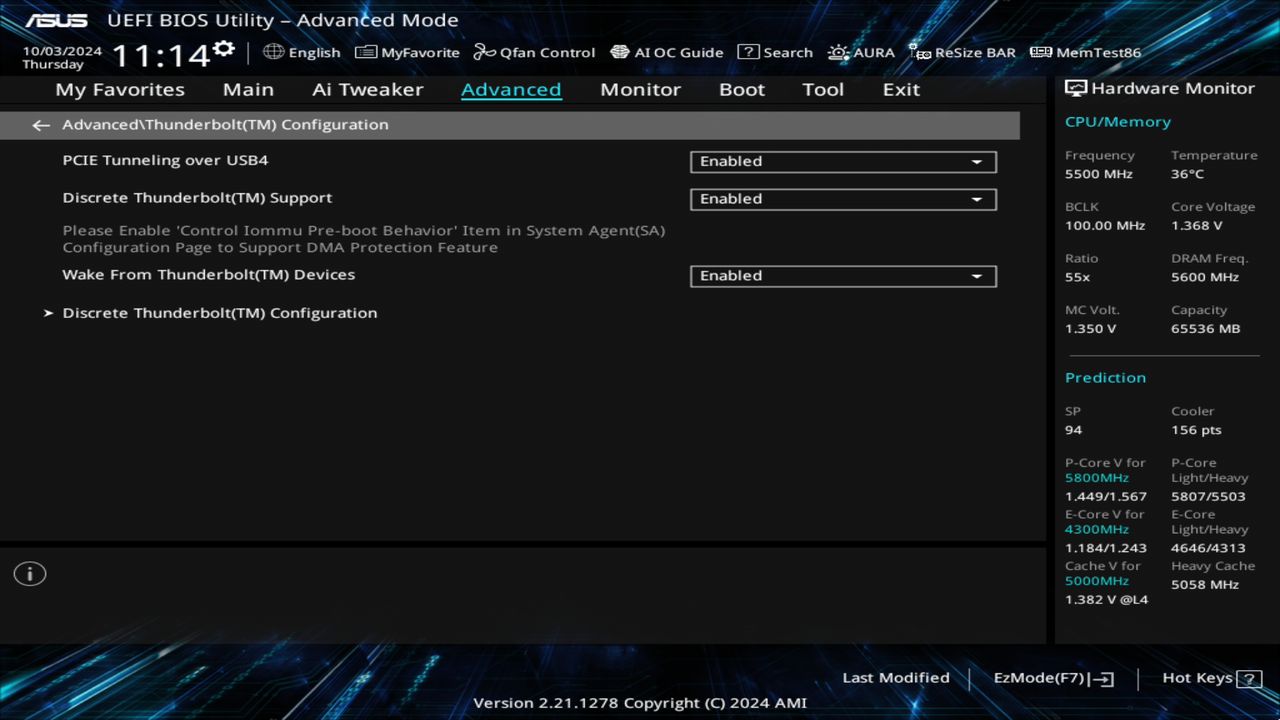
Task: Switch to the Ai Tweaker tab
Action: [367, 89]
